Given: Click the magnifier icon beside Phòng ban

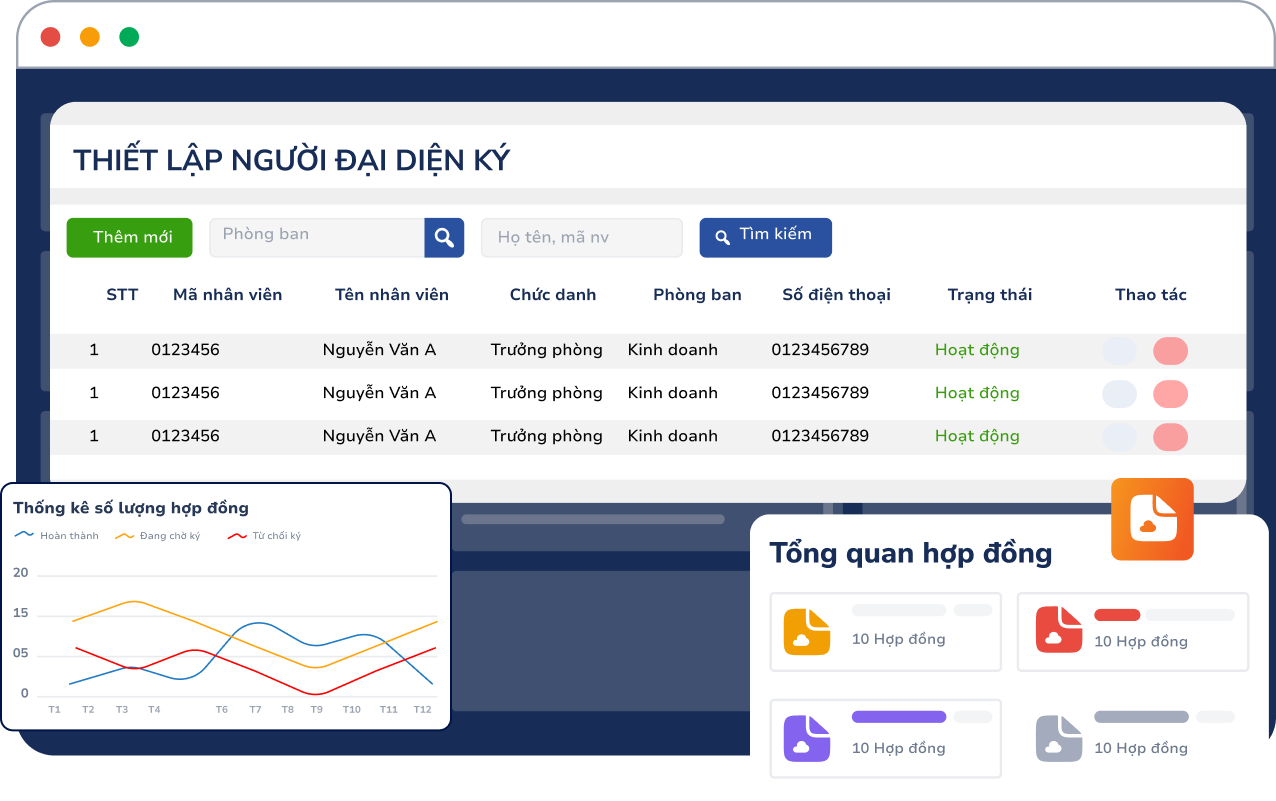Looking at the screenshot, I should (444, 238).
